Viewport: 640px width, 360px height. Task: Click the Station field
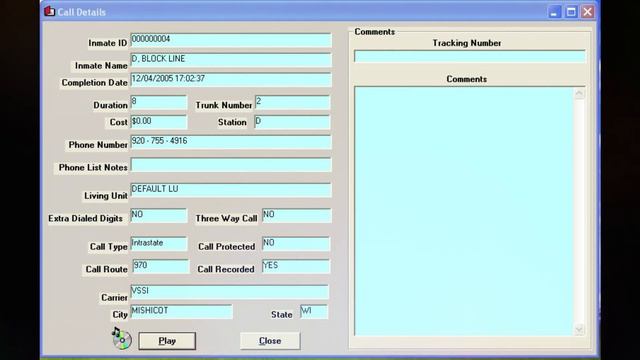point(292,122)
